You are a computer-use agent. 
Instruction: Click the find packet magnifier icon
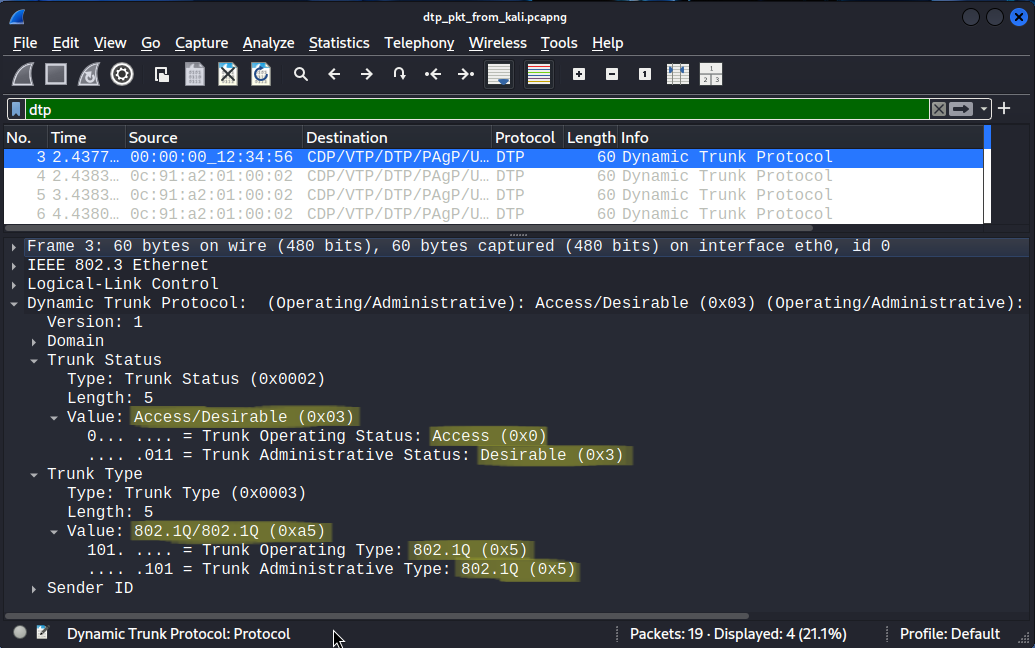(x=301, y=74)
